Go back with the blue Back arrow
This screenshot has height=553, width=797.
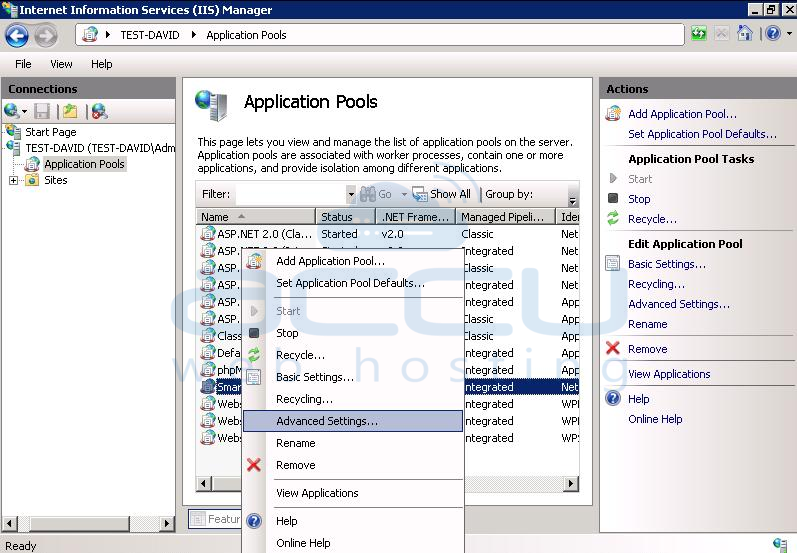(x=17, y=36)
